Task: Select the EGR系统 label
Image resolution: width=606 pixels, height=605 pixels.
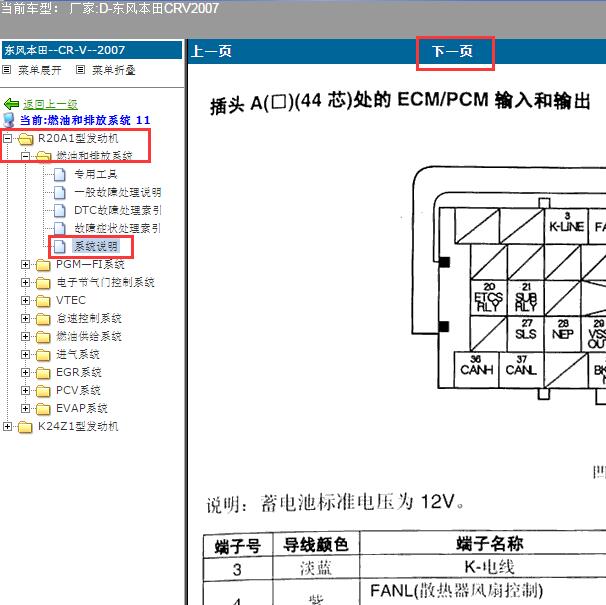Action: 78,372
